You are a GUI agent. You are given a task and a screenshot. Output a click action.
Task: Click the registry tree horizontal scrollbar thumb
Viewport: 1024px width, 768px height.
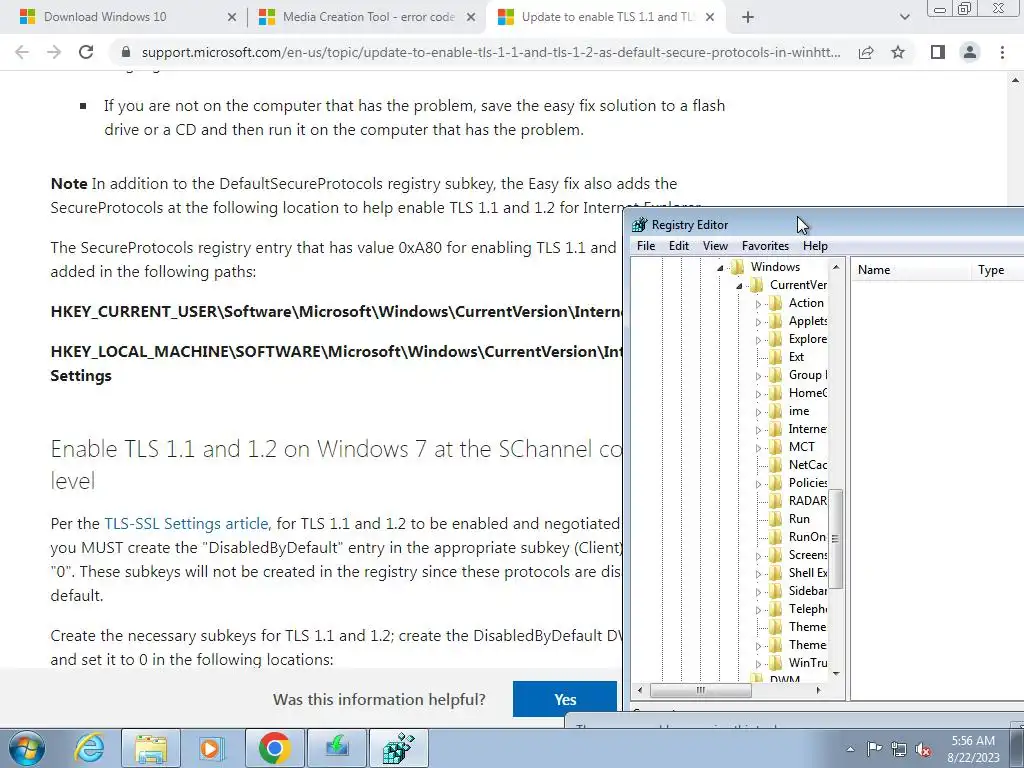pyautogui.click(x=701, y=690)
